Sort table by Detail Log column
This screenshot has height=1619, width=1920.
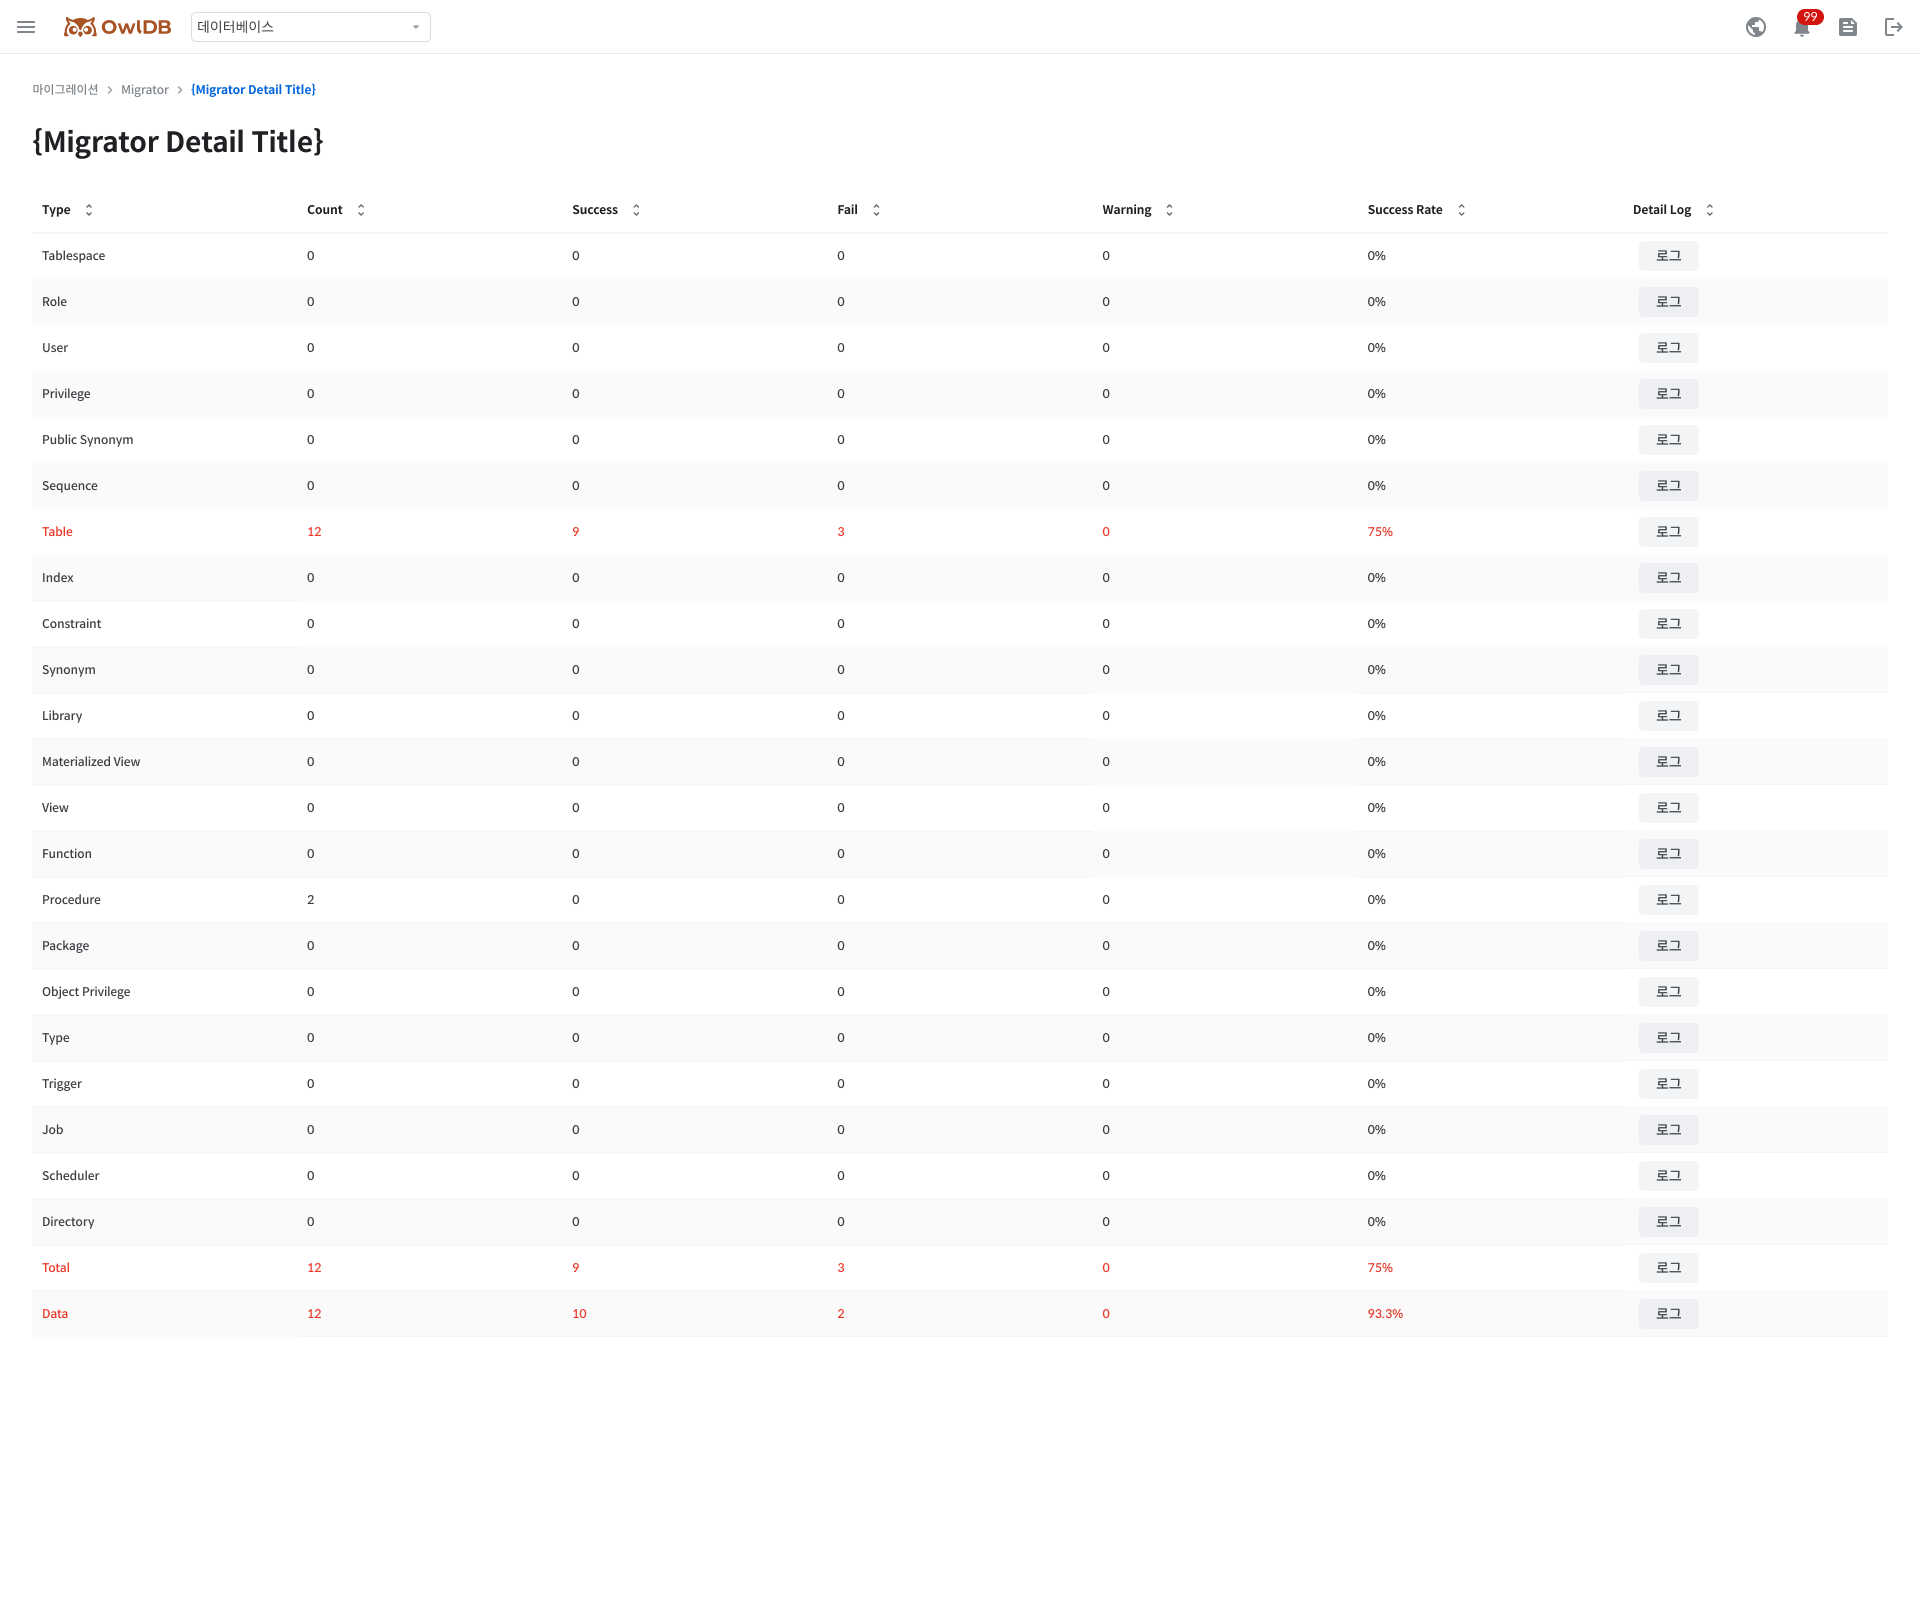(x=1709, y=210)
